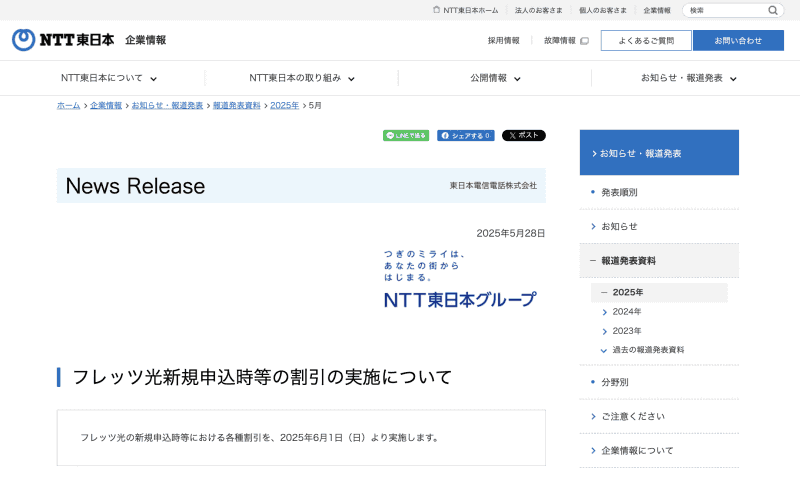Open the 採用情報 link
Screen dimensions: 800x477
click(504, 40)
